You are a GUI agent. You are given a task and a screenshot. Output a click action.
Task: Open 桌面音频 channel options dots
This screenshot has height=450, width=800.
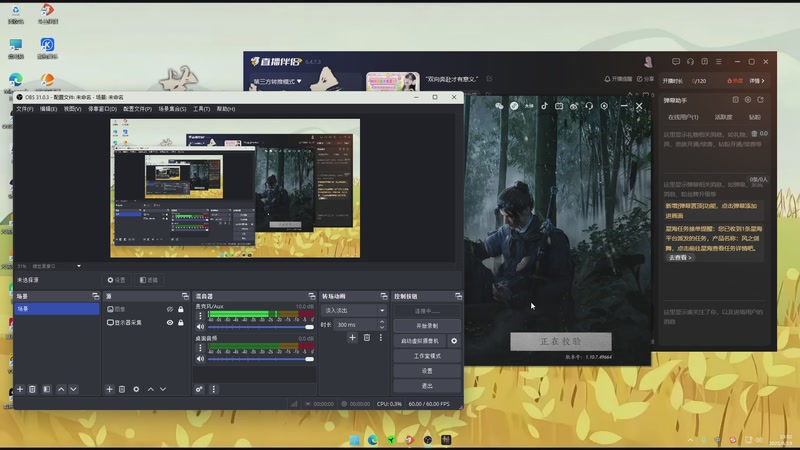point(201,348)
